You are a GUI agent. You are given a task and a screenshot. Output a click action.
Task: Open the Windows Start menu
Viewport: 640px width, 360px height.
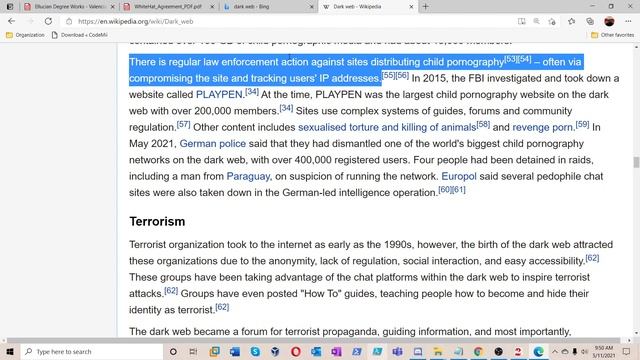coord(10,351)
